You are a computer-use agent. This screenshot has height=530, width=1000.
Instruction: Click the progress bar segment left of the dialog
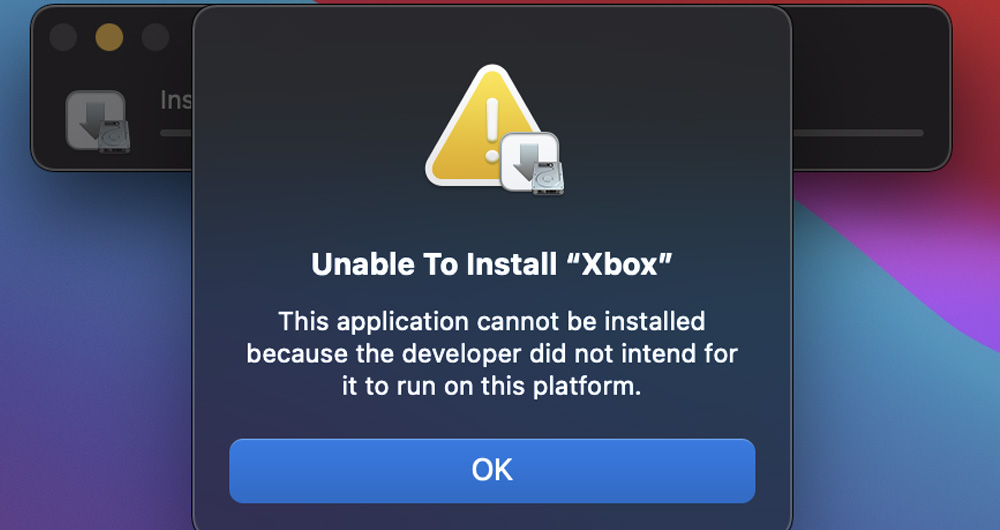pos(176,133)
